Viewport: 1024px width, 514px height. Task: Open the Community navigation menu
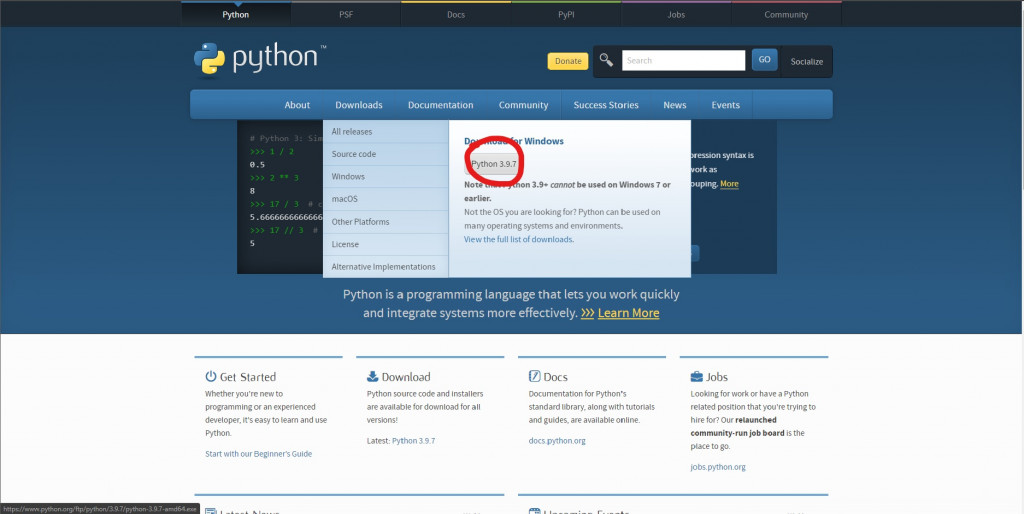524,104
